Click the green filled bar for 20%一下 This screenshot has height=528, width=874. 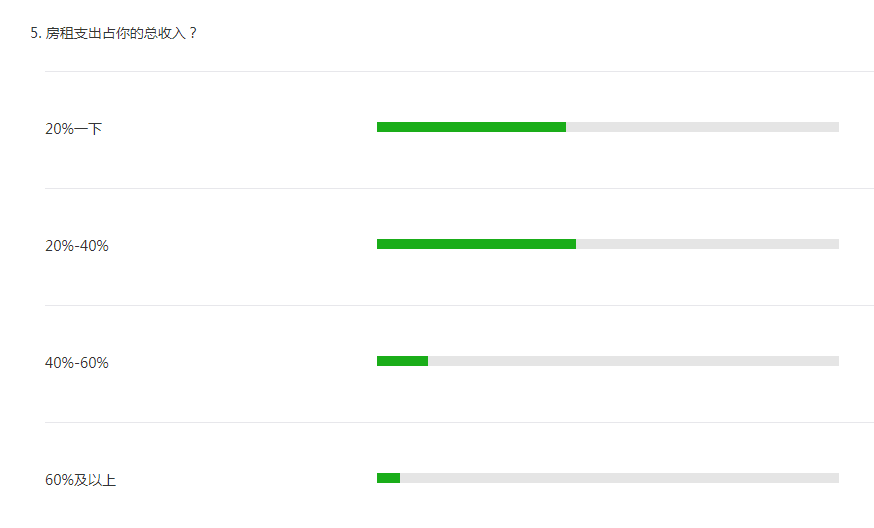pos(472,127)
